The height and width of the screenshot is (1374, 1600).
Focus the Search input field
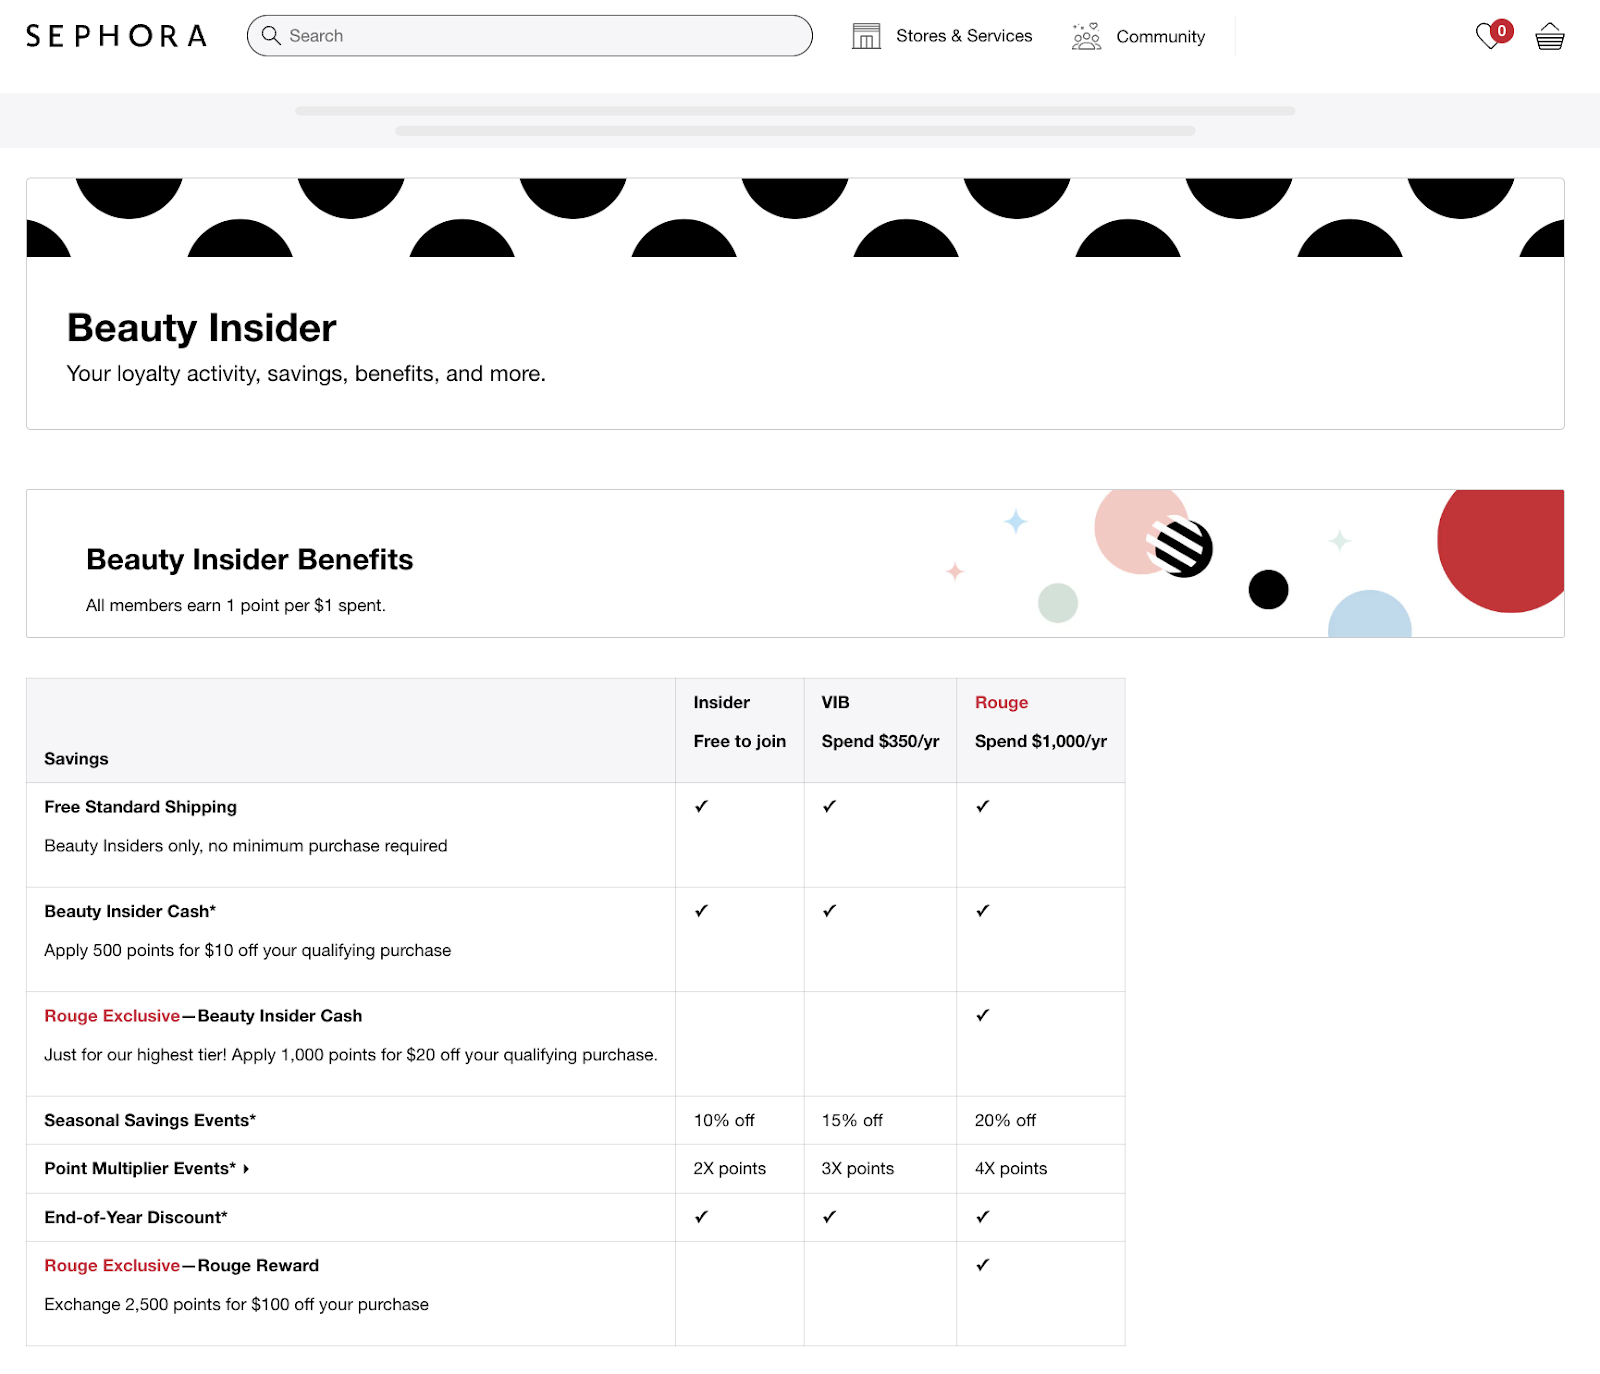coord(530,35)
